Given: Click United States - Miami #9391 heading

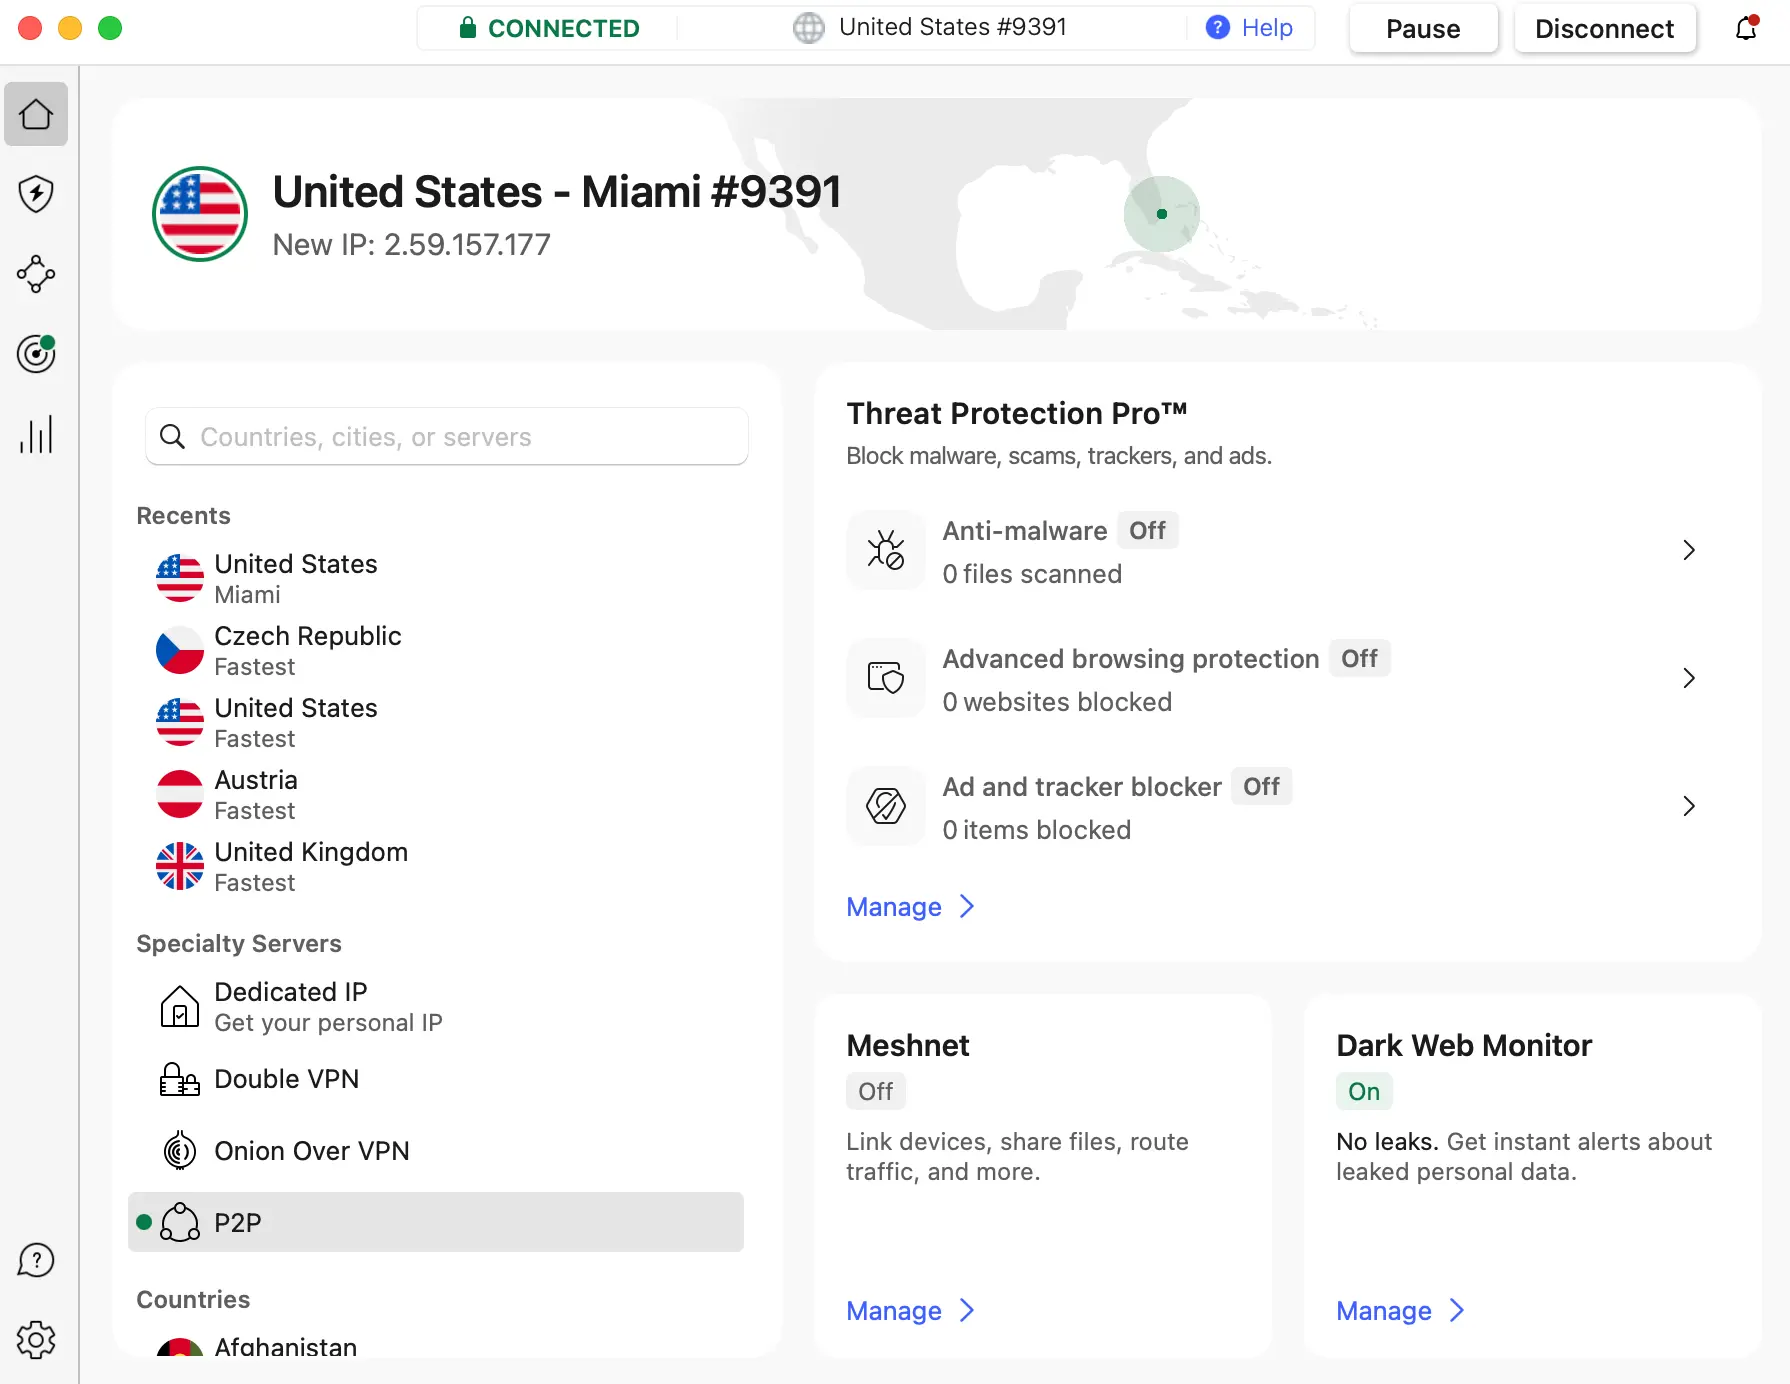Looking at the screenshot, I should tap(556, 191).
